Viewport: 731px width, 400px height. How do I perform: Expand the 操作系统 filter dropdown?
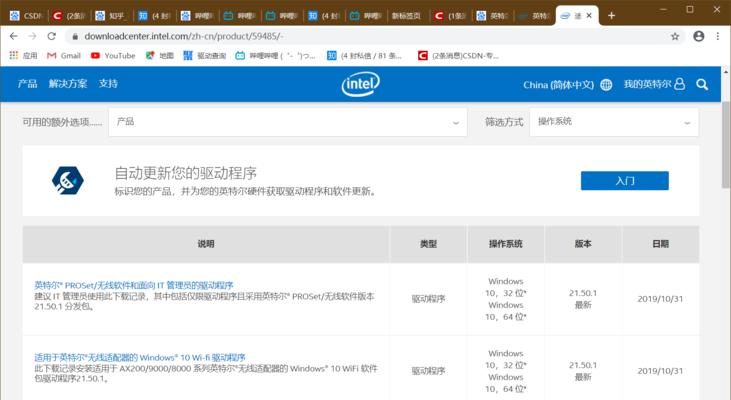click(614, 122)
